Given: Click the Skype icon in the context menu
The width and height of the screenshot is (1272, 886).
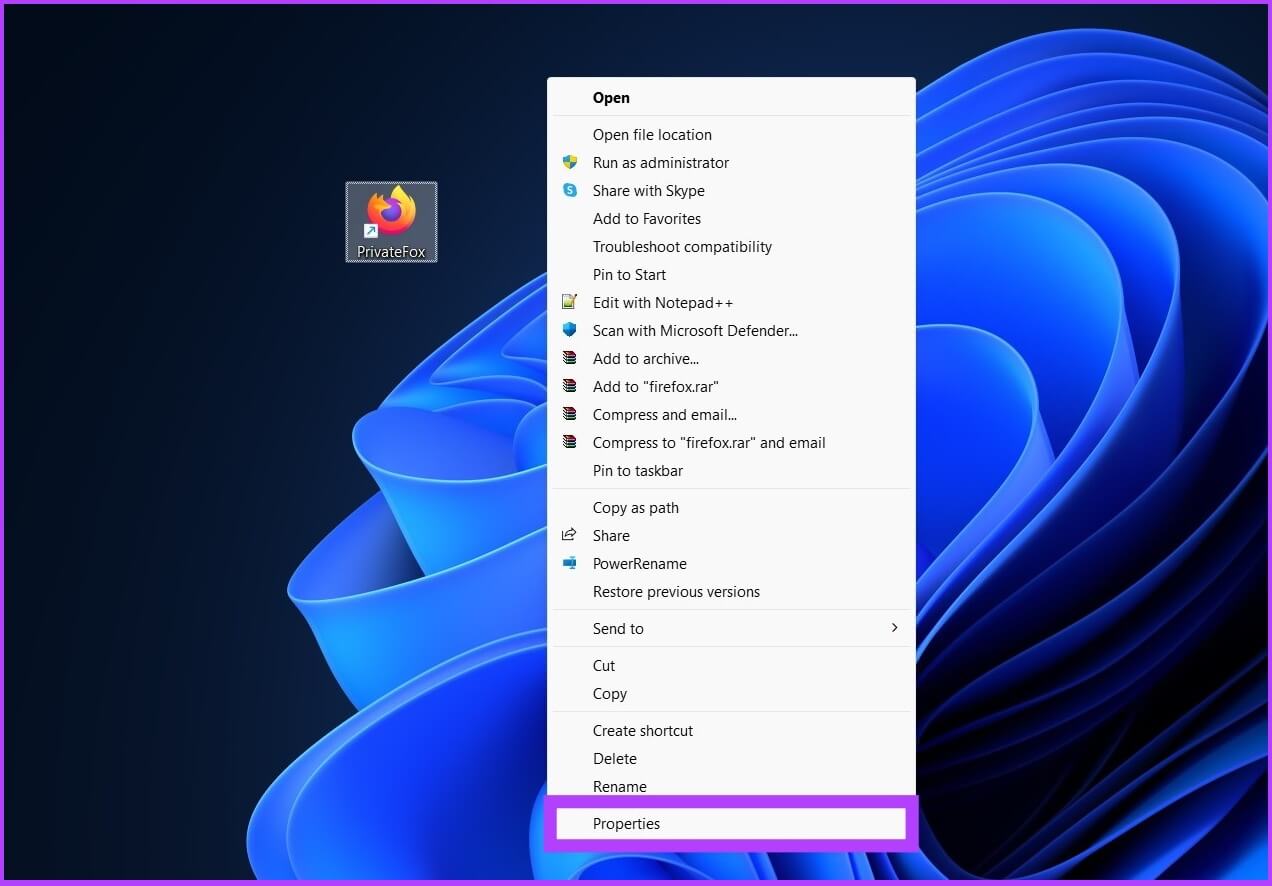Looking at the screenshot, I should click(570, 190).
